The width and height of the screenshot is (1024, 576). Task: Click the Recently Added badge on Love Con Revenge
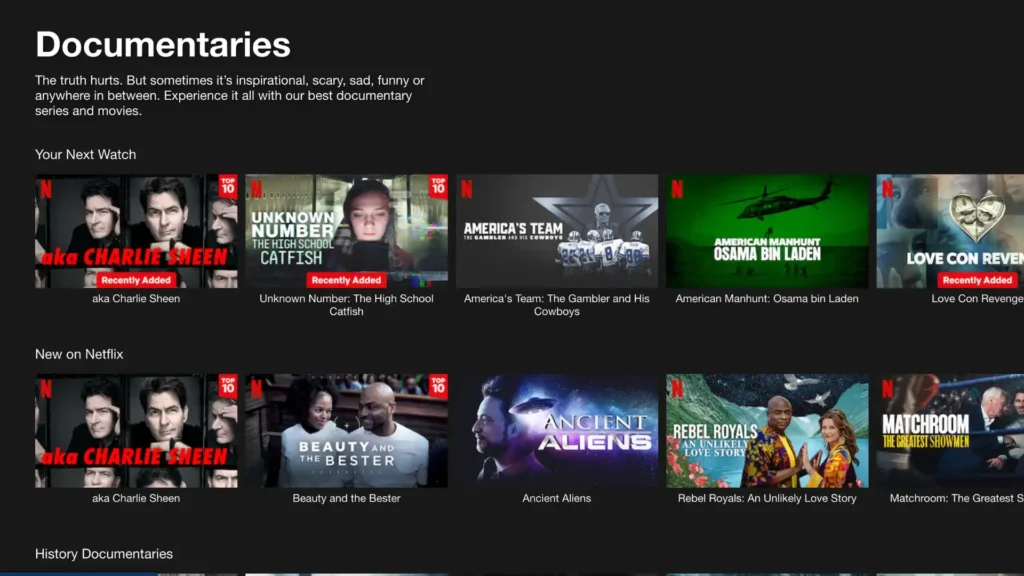pos(976,280)
